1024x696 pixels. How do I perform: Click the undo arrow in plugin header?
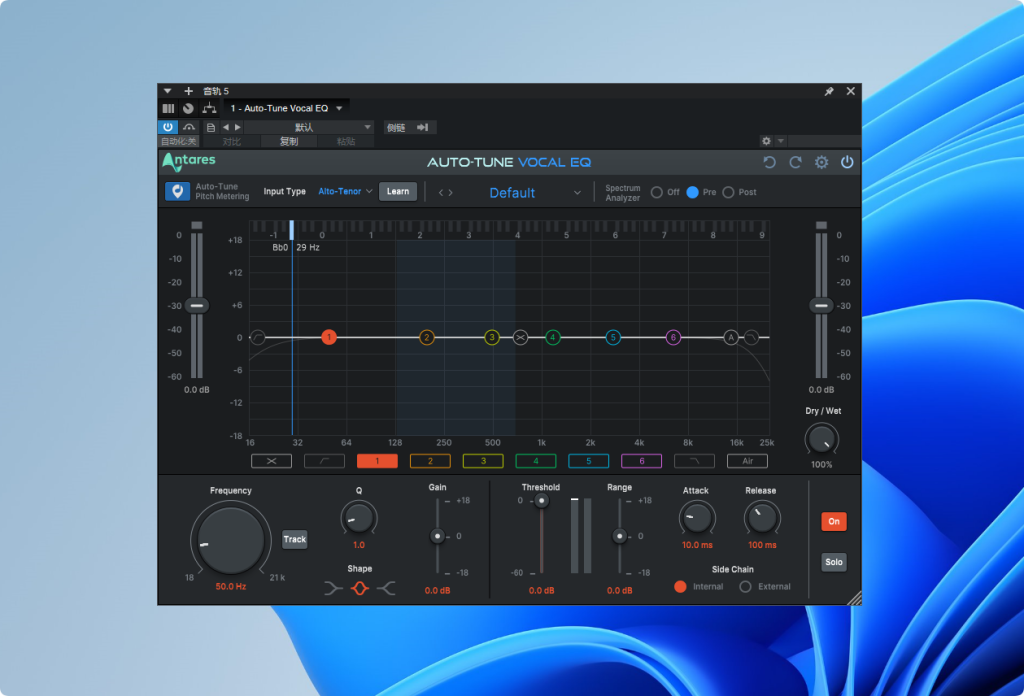(x=769, y=163)
